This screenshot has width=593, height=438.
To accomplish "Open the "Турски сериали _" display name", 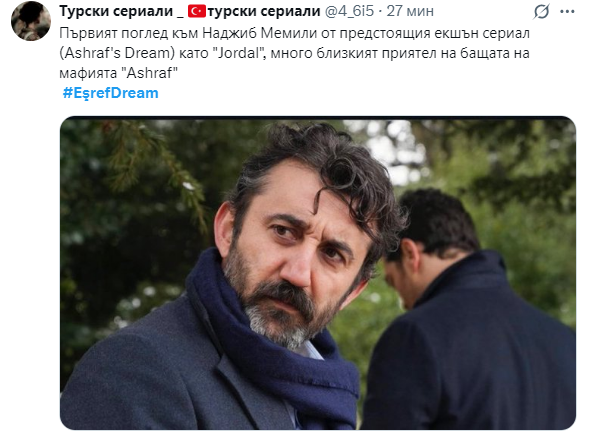I will (x=121, y=11).
